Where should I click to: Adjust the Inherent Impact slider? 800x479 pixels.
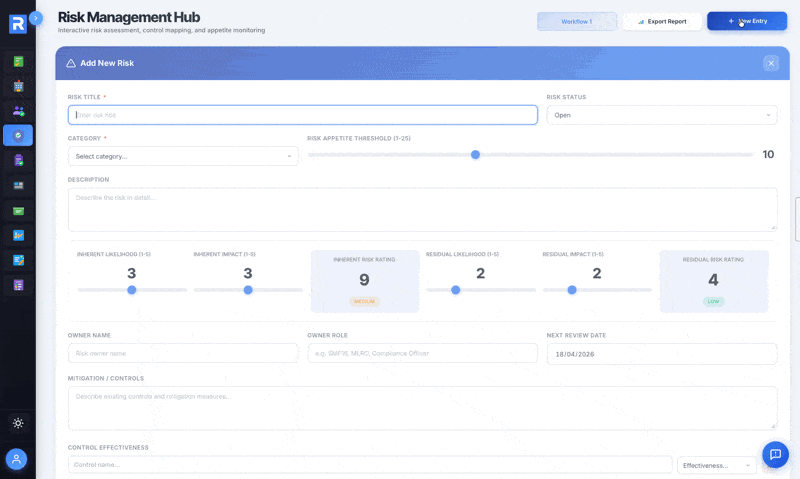(248, 290)
